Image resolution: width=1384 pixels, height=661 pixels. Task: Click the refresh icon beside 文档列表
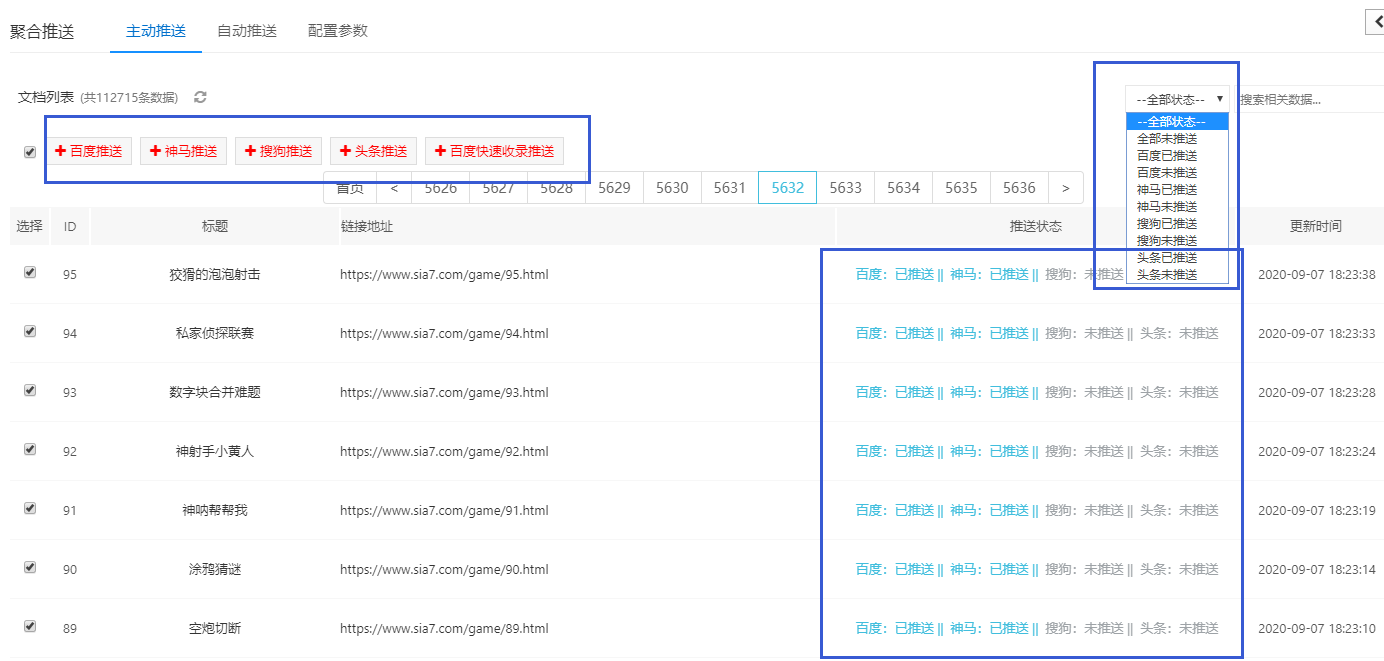point(200,97)
